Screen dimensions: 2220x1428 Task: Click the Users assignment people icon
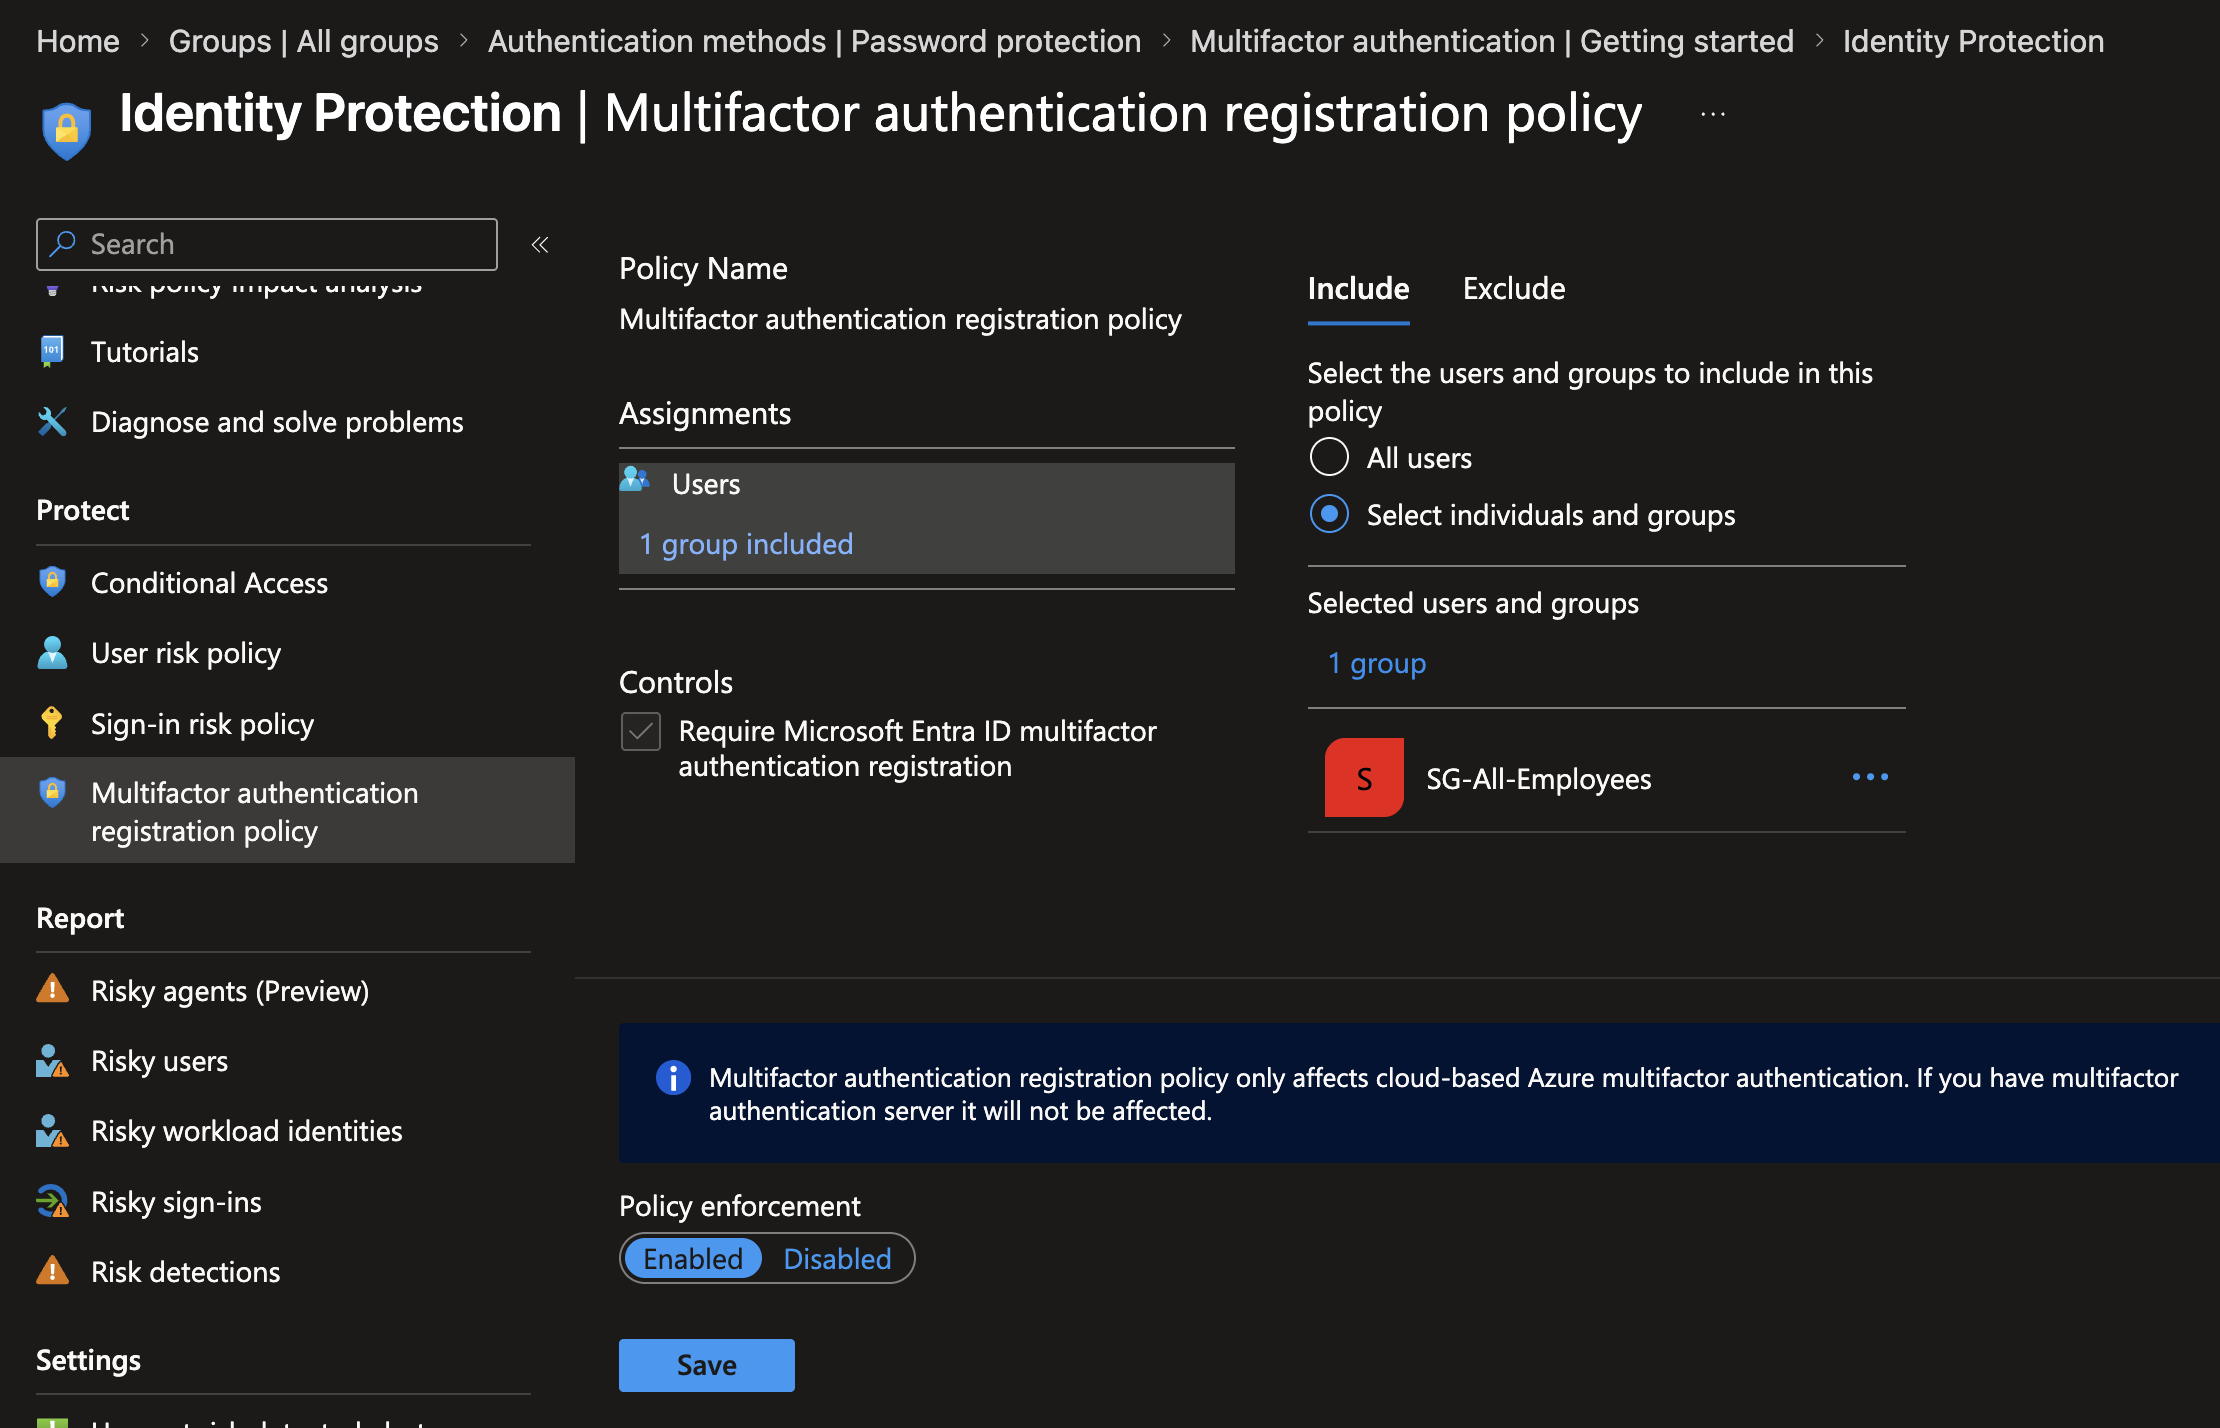pyautogui.click(x=635, y=479)
